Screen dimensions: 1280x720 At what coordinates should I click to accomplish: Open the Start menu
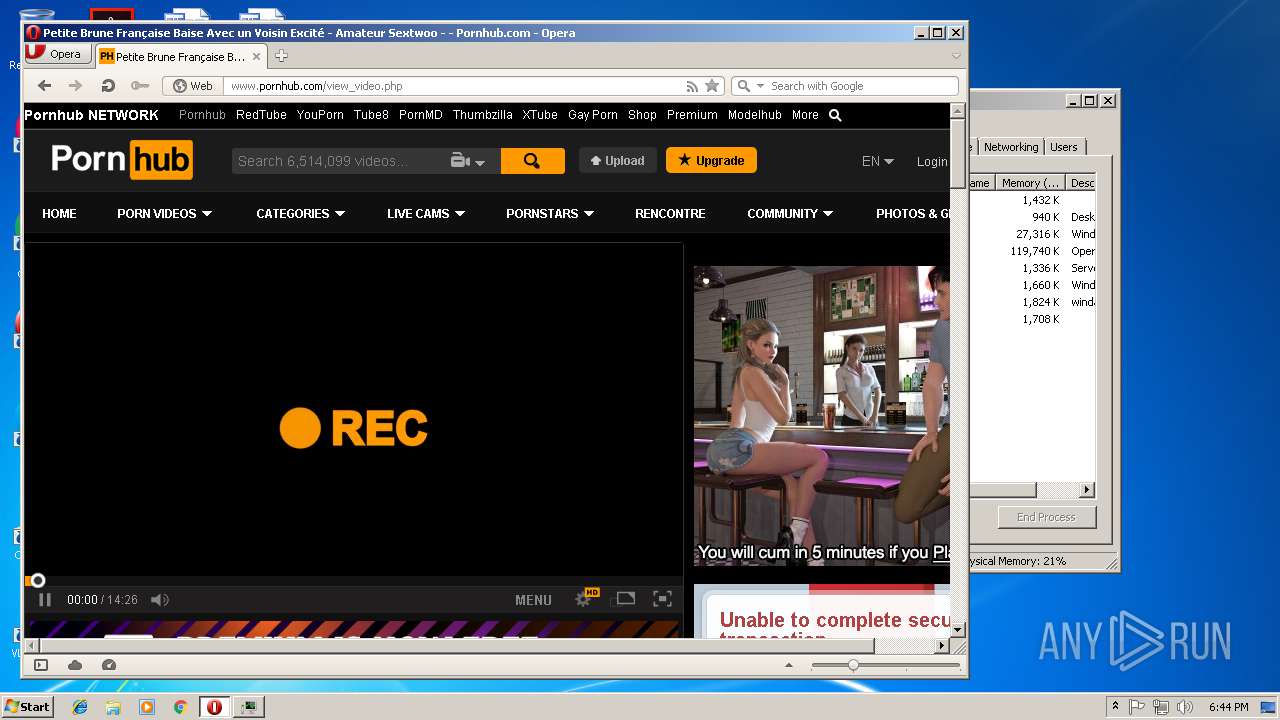pyautogui.click(x=27, y=707)
